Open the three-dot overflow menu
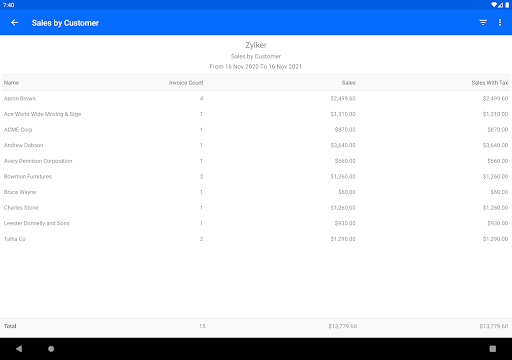Image resolution: width=512 pixels, height=360 pixels. click(500, 23)
